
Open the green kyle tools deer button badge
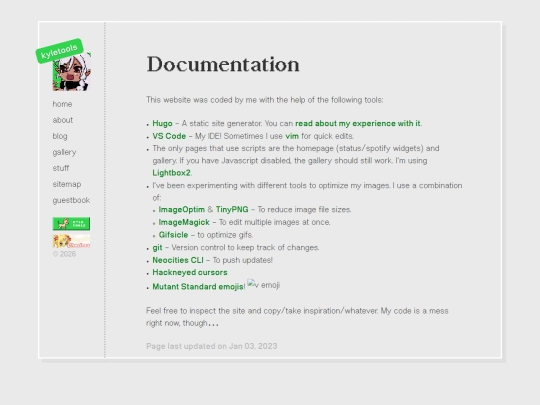[71, 224]
